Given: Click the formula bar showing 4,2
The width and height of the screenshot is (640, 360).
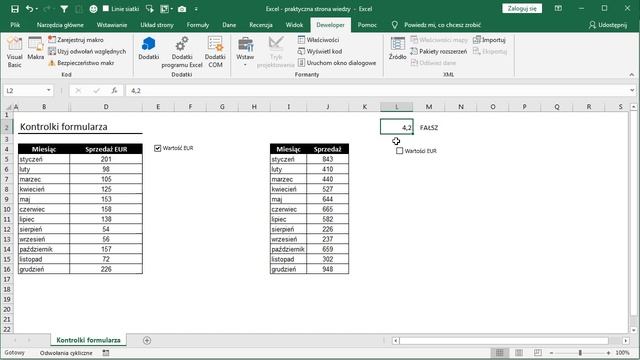Looking at the screenshot, I should point(376,91).
